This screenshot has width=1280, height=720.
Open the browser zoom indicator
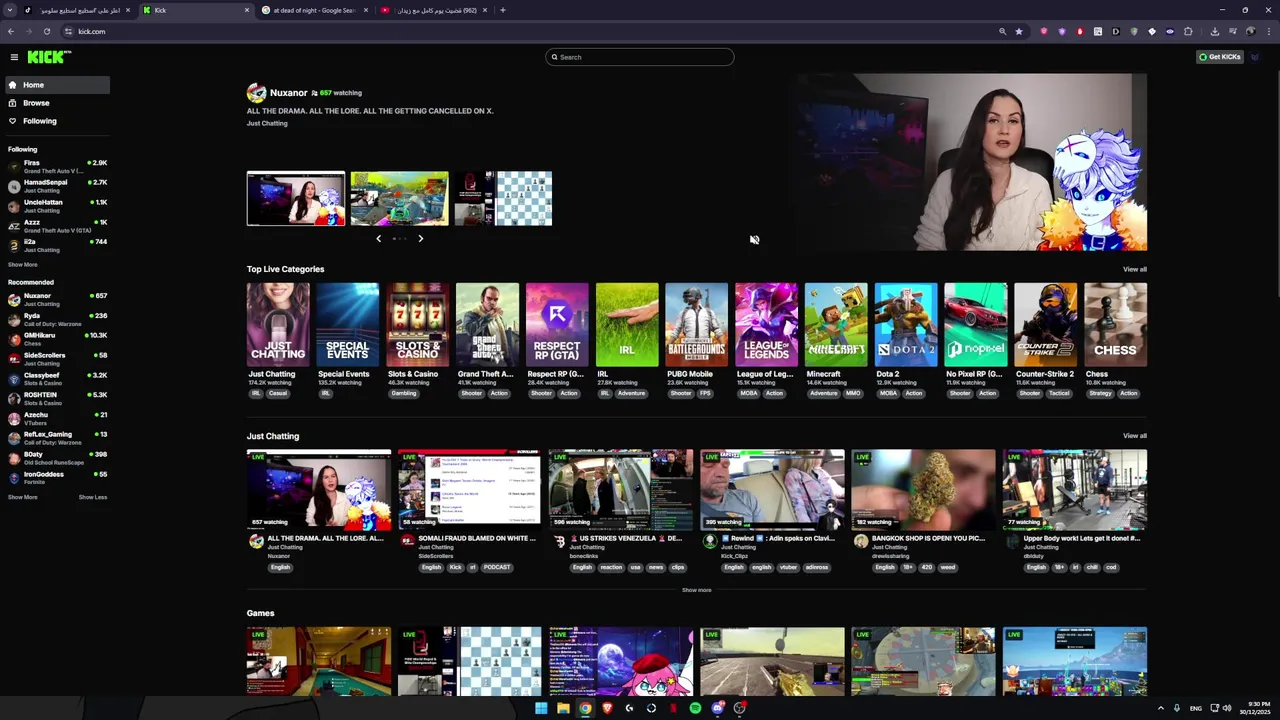pos(1002,31)
